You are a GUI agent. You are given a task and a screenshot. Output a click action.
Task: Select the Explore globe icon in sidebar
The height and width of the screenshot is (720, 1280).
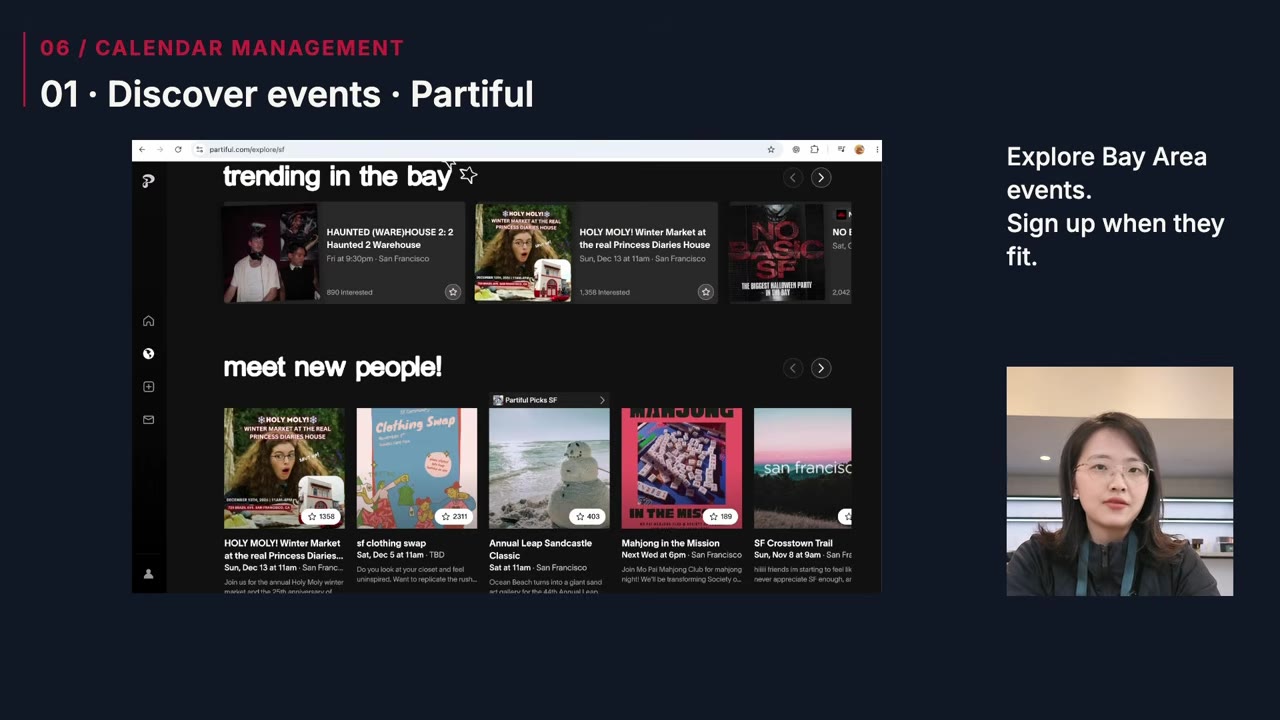pyautogui.click(x=148, y=354)
